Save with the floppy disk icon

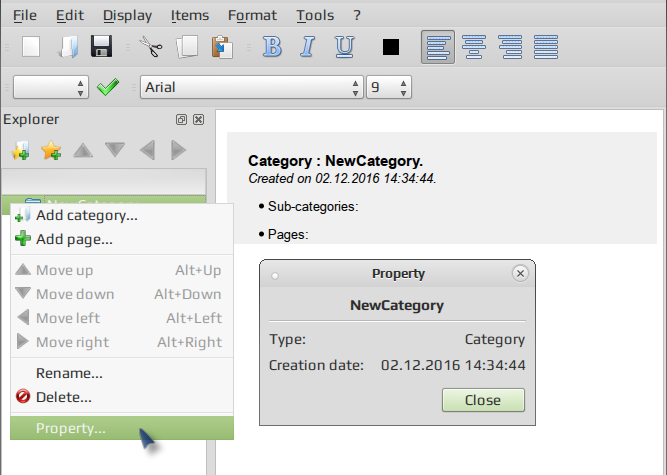[102, 46]
